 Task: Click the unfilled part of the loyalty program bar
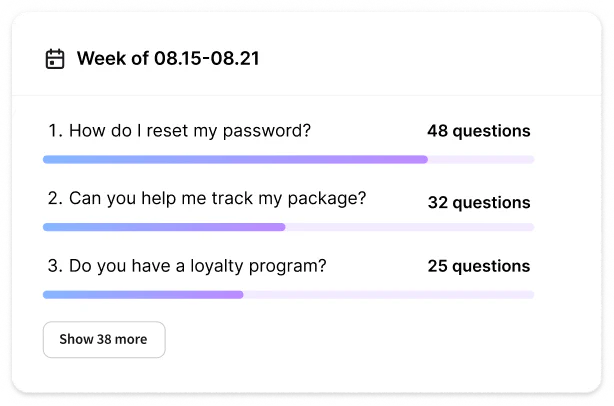388,295
